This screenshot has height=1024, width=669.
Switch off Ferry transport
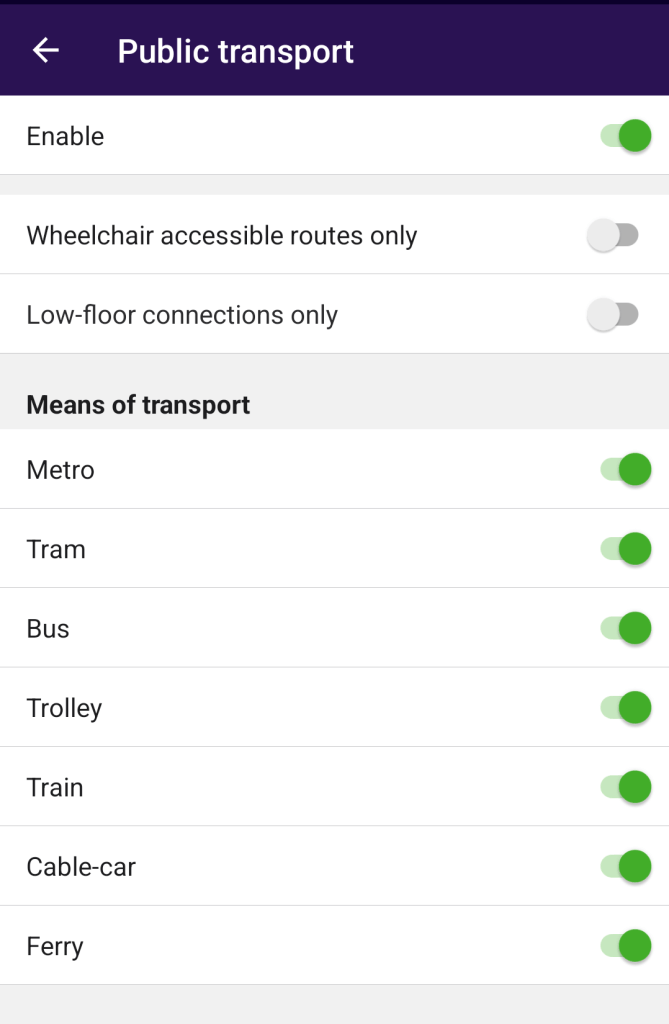click(626, 946)
